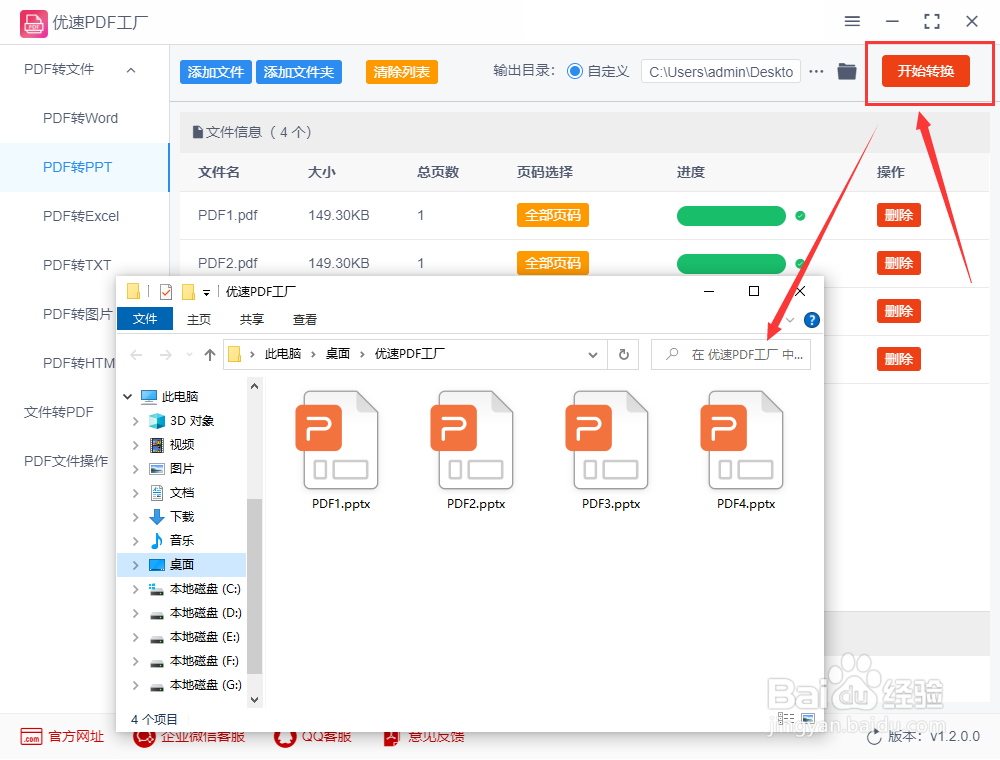This screenshot has width=1000, height=760.
Task: Click 全部页码 for PDF1.pdf
Action: [x=552, y=216]
